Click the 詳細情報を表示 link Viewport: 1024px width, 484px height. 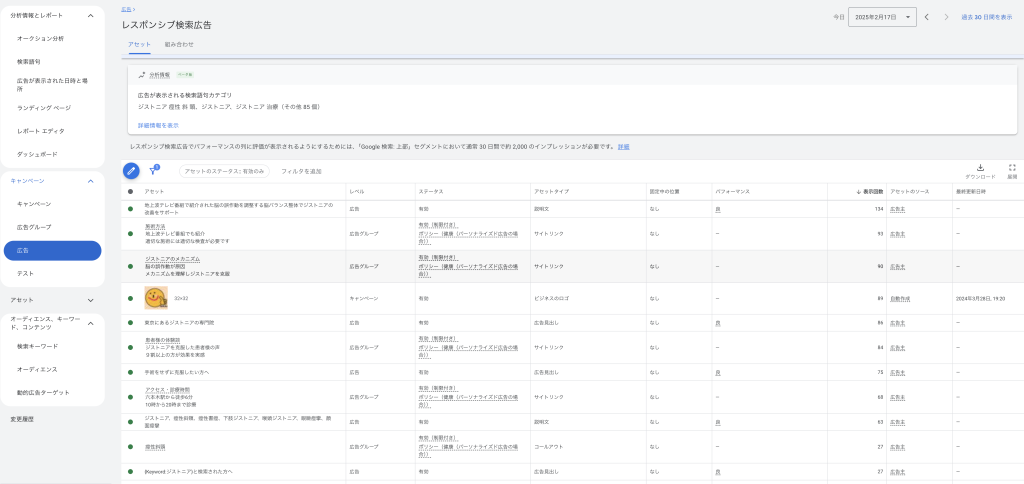(x=158, y=125)
